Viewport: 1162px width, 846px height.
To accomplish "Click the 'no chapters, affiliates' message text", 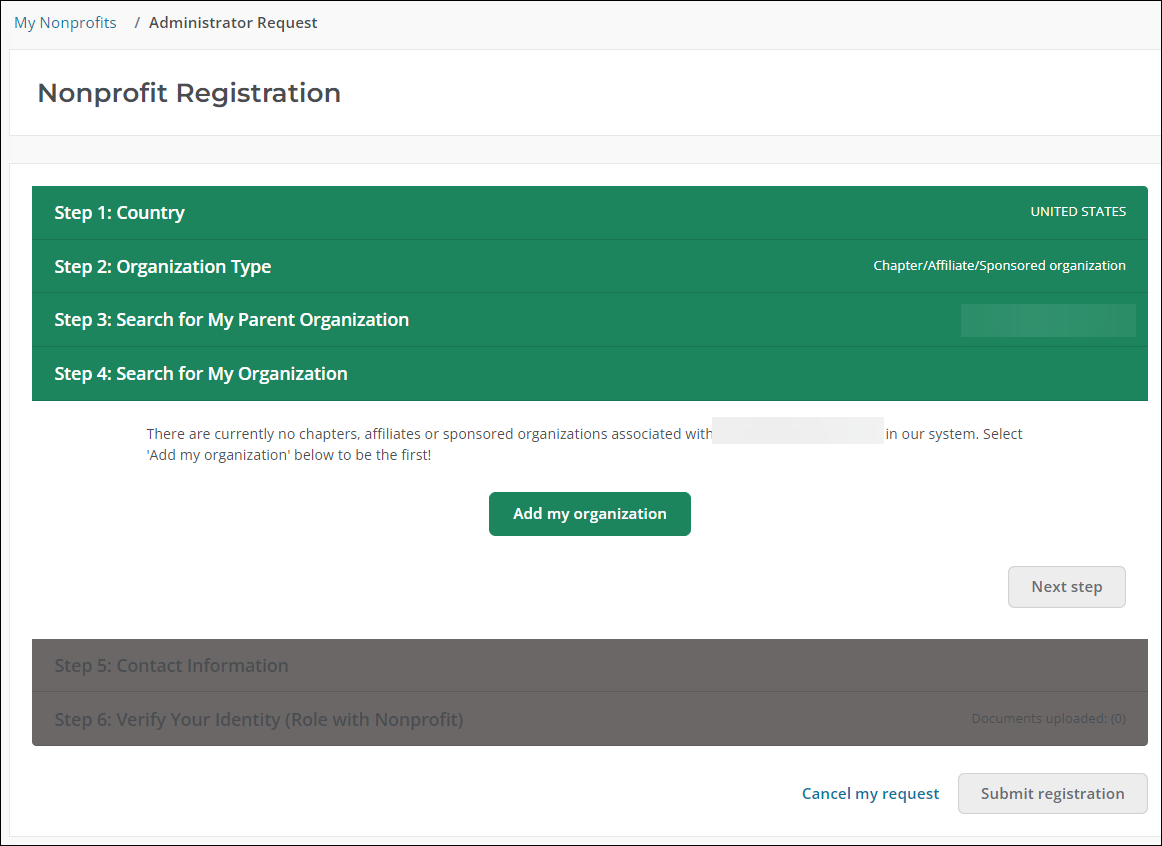I will point(428,434).
